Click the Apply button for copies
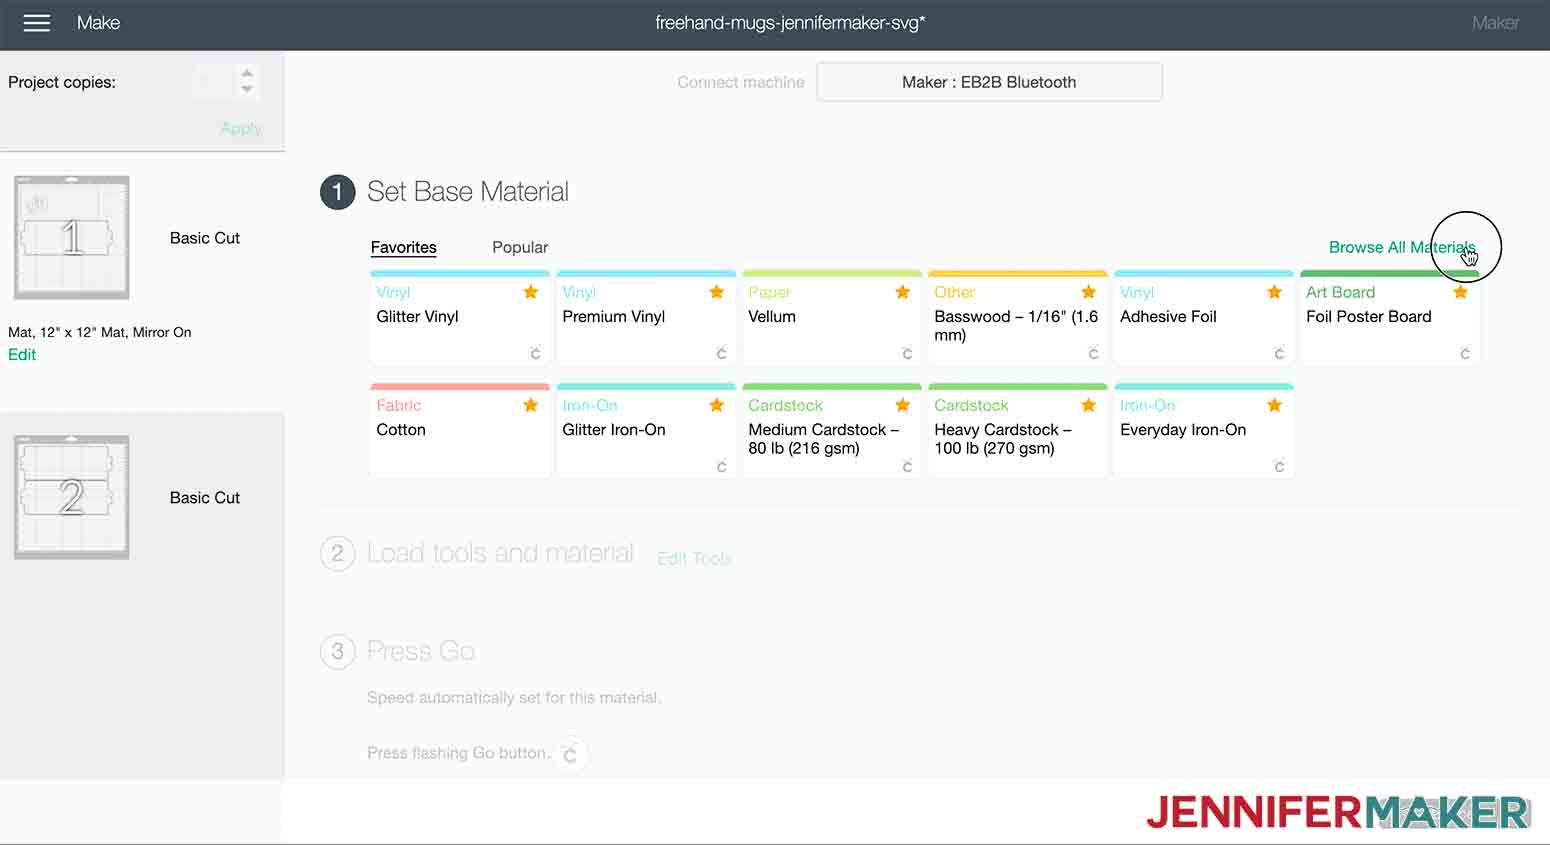This screenshot has height=845, width=1550. tap(241, 128)
